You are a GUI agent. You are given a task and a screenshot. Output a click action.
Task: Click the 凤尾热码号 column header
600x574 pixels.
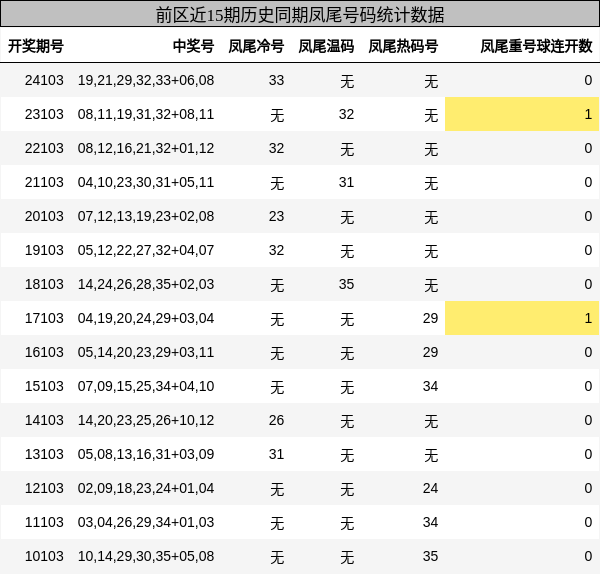403,46
